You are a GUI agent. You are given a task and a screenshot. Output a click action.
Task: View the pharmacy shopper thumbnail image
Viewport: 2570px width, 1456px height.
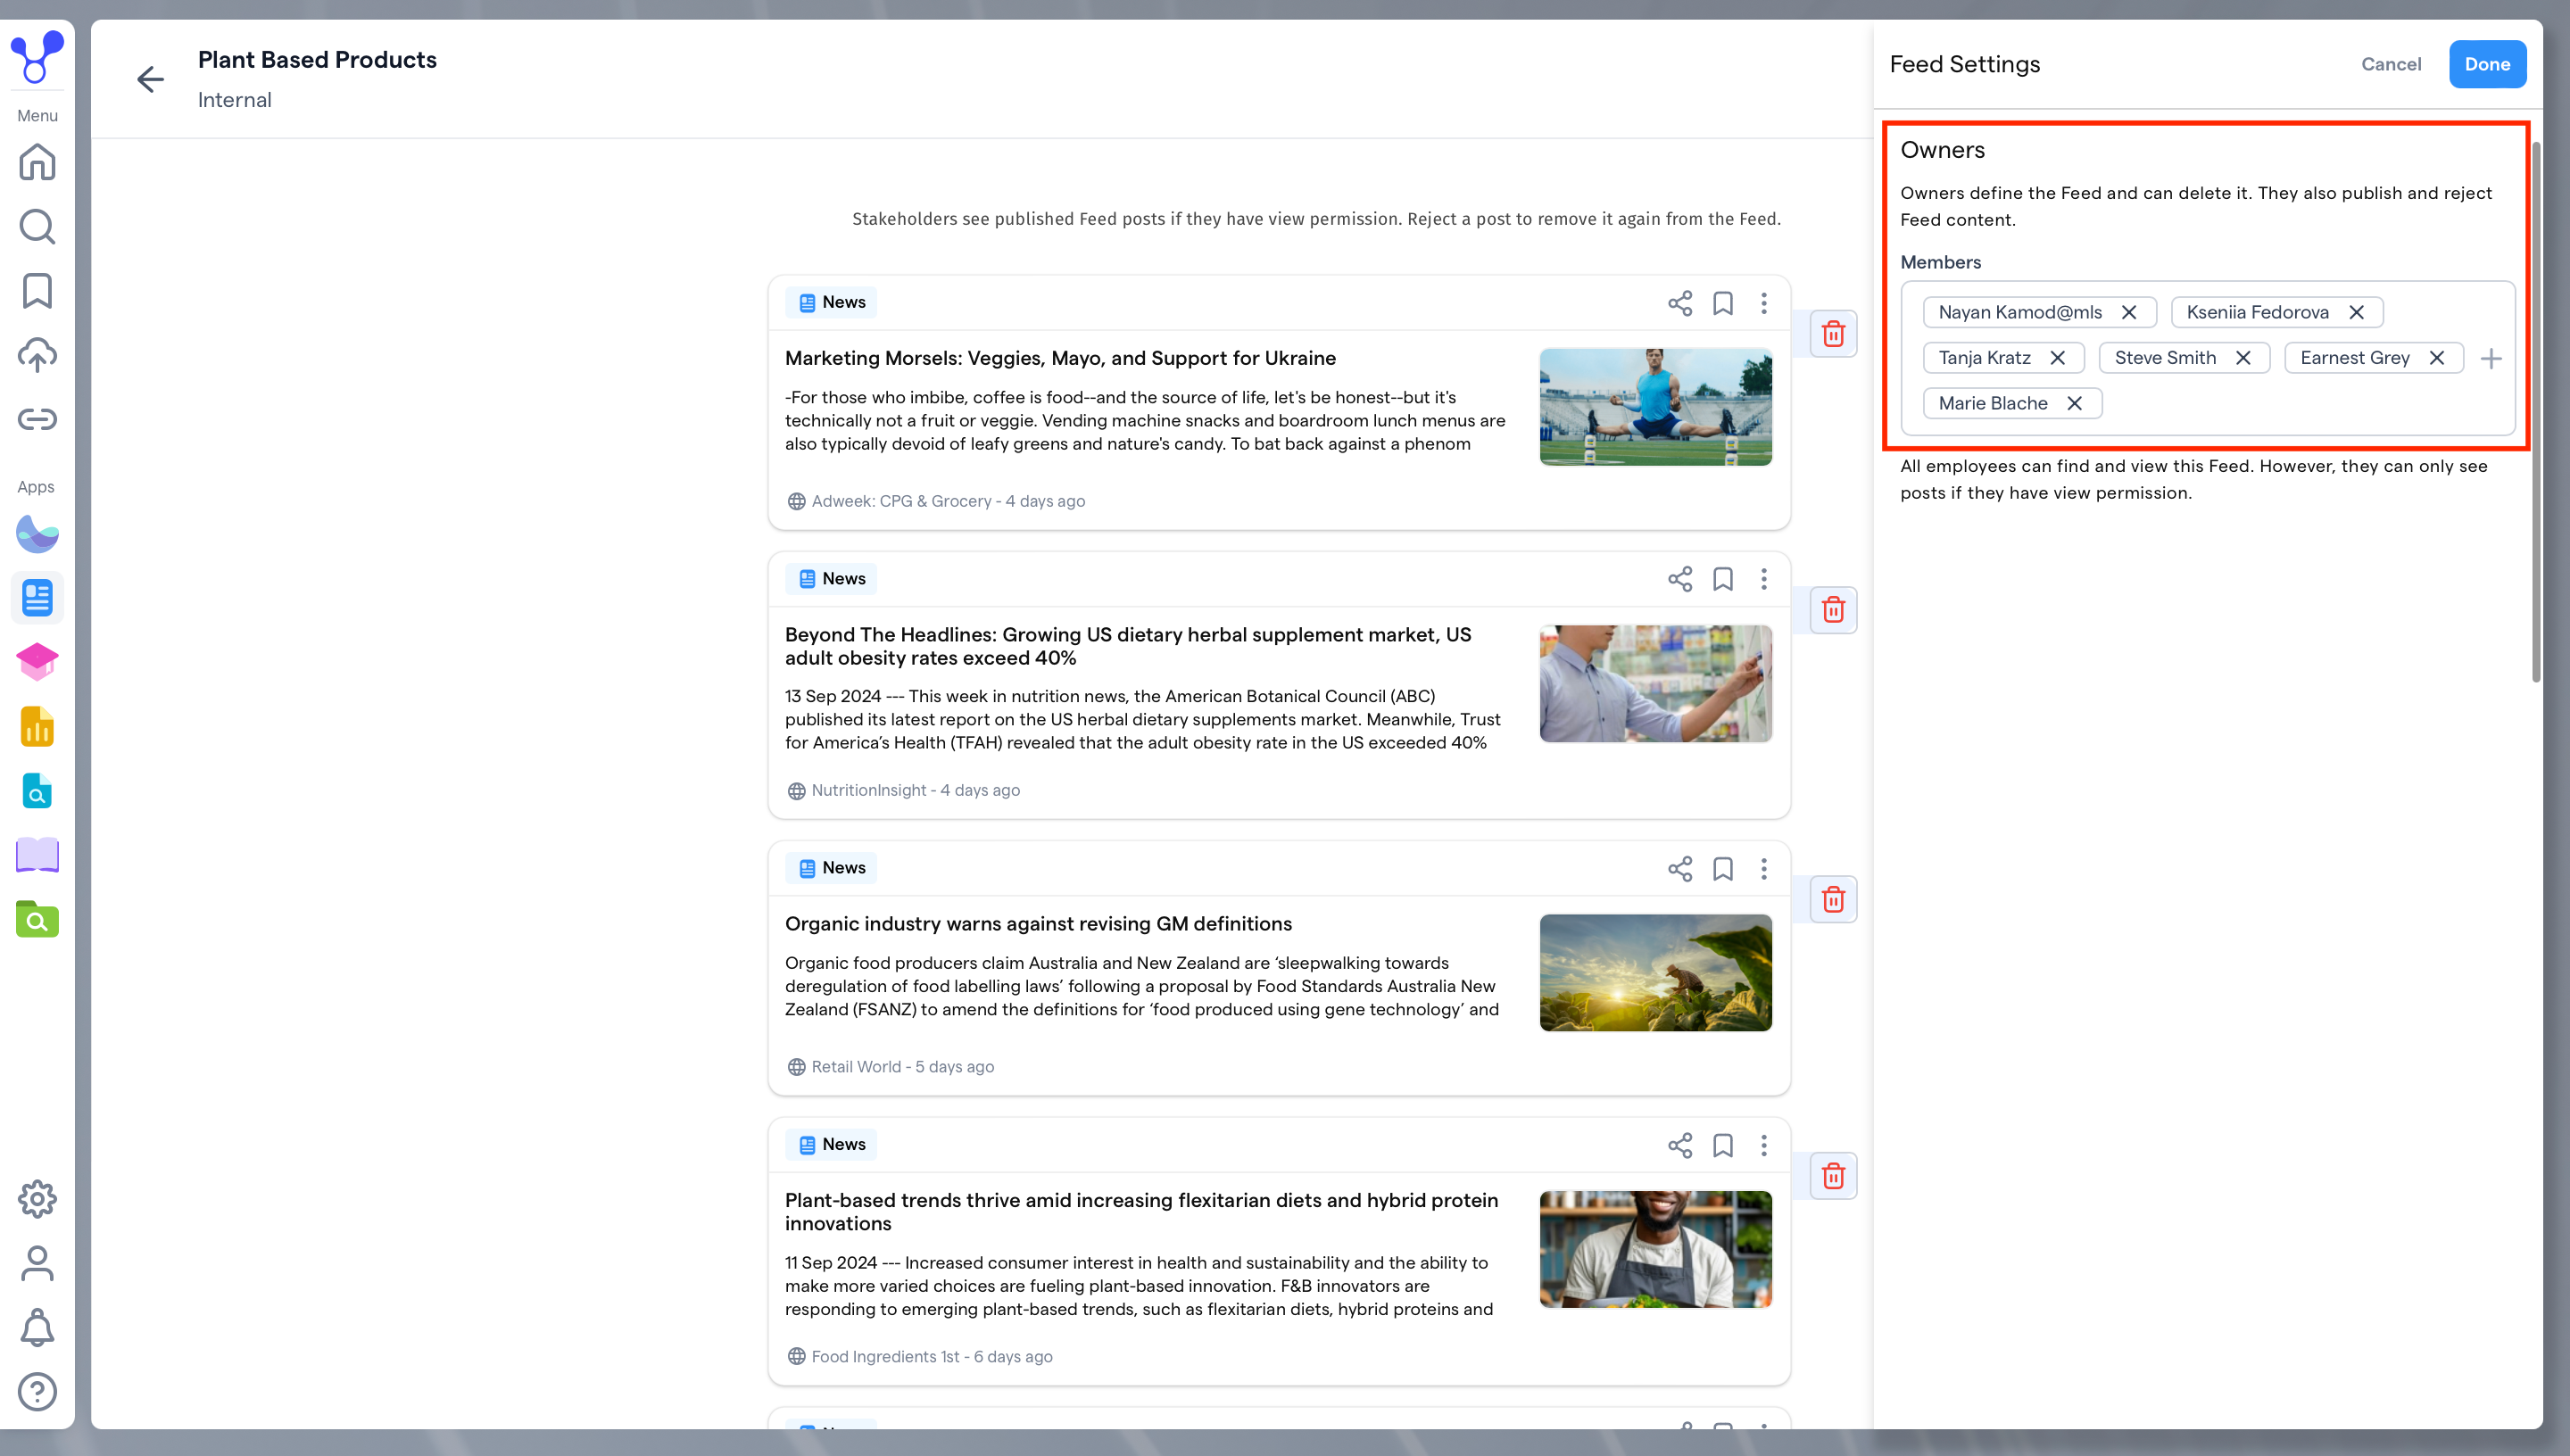tap(1656, 684)
